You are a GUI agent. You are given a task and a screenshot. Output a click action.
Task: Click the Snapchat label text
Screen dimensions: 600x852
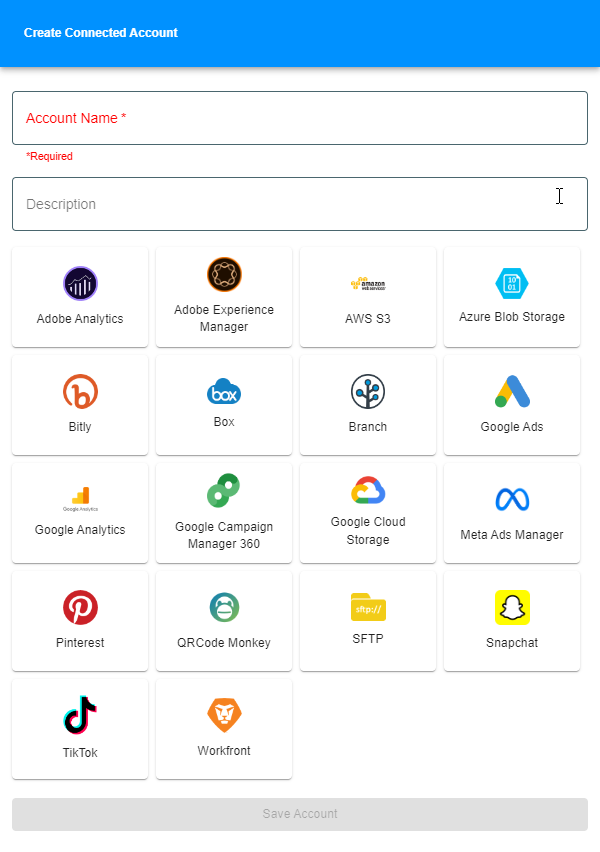tap(512, 643)
